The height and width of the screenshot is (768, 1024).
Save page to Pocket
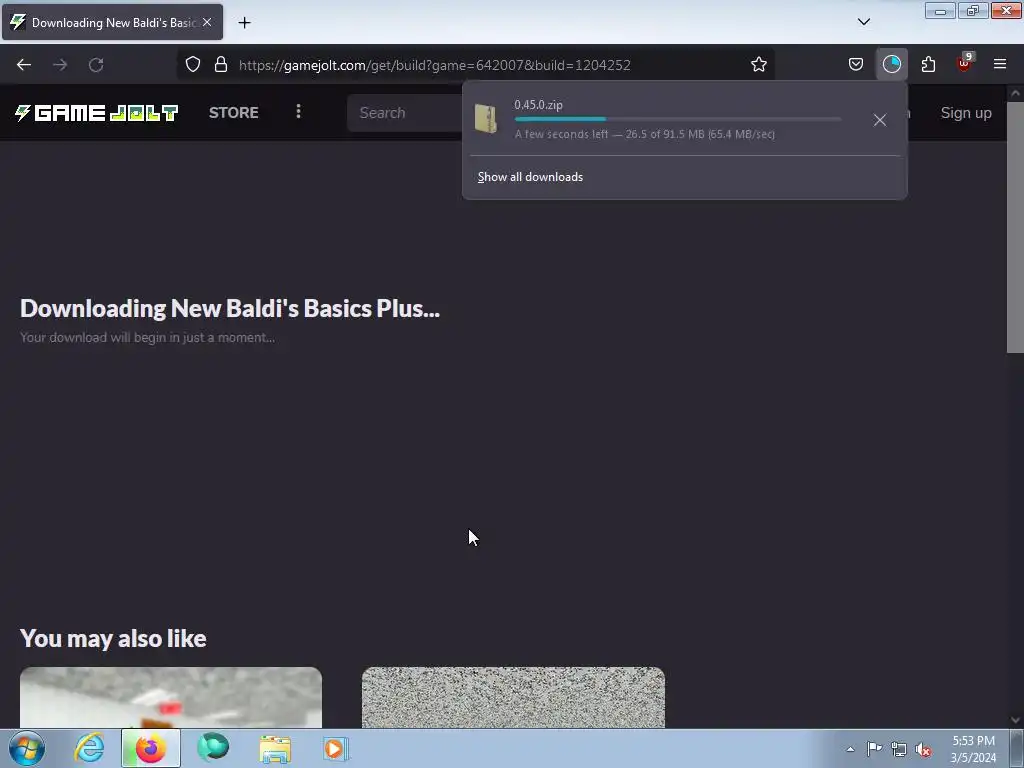tap(856, 65)
